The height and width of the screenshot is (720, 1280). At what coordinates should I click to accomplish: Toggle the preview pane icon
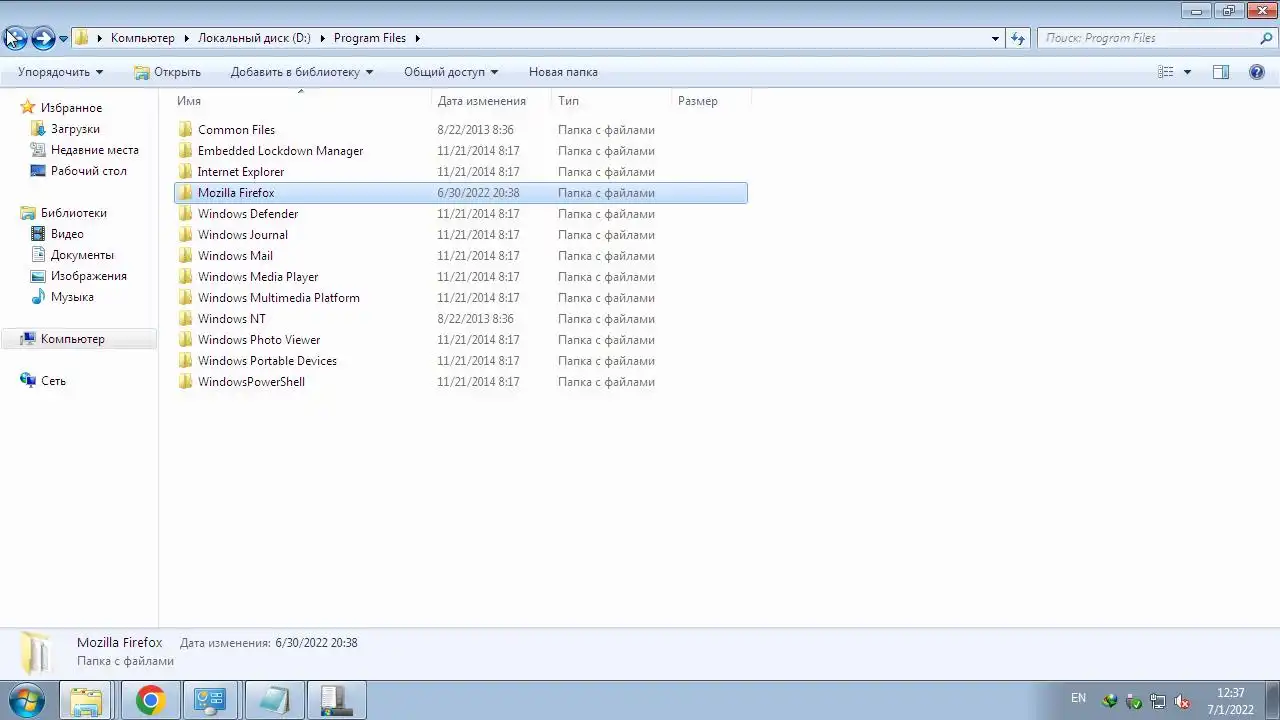[x=1221, y=72]
